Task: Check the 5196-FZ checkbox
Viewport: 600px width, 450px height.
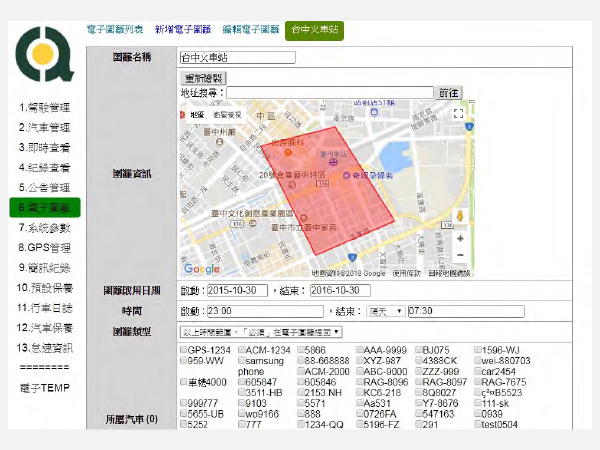Action: click(x=360, y=424)
